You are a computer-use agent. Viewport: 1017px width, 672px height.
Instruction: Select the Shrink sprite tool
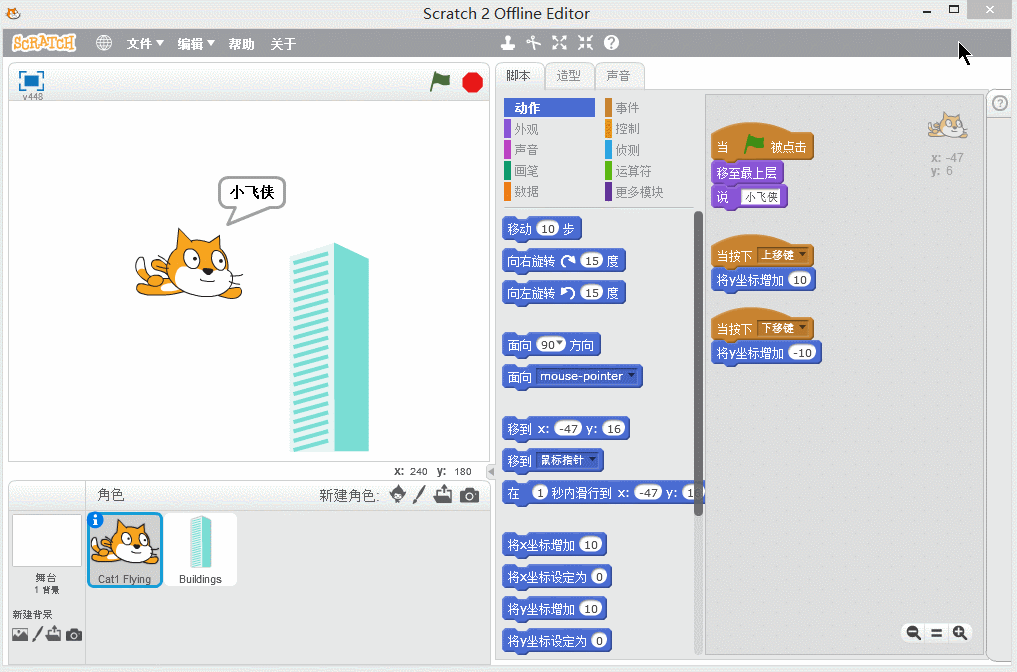tap(585, 43)
